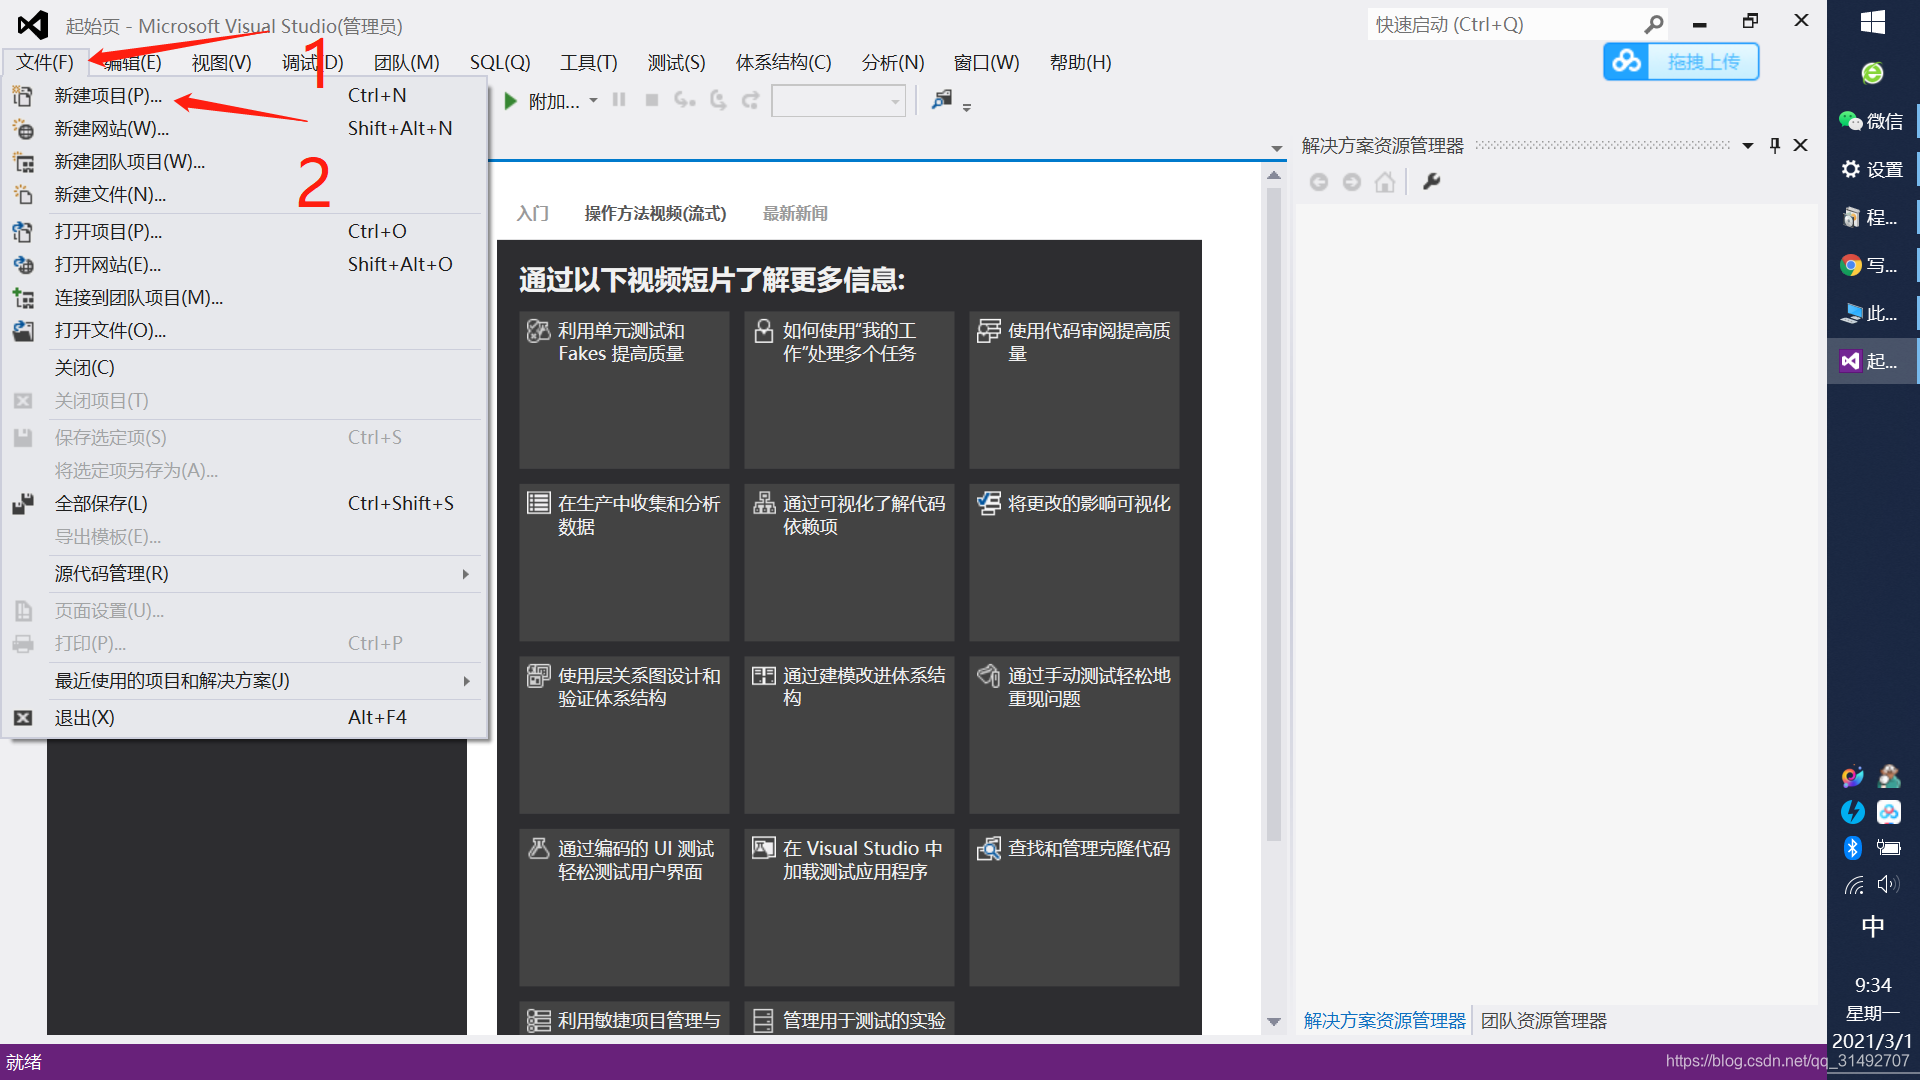This screenshot has height=1080, width=1920.
Task: Open the Solution Explorer window options dropdown
Action: [1748, 145]
